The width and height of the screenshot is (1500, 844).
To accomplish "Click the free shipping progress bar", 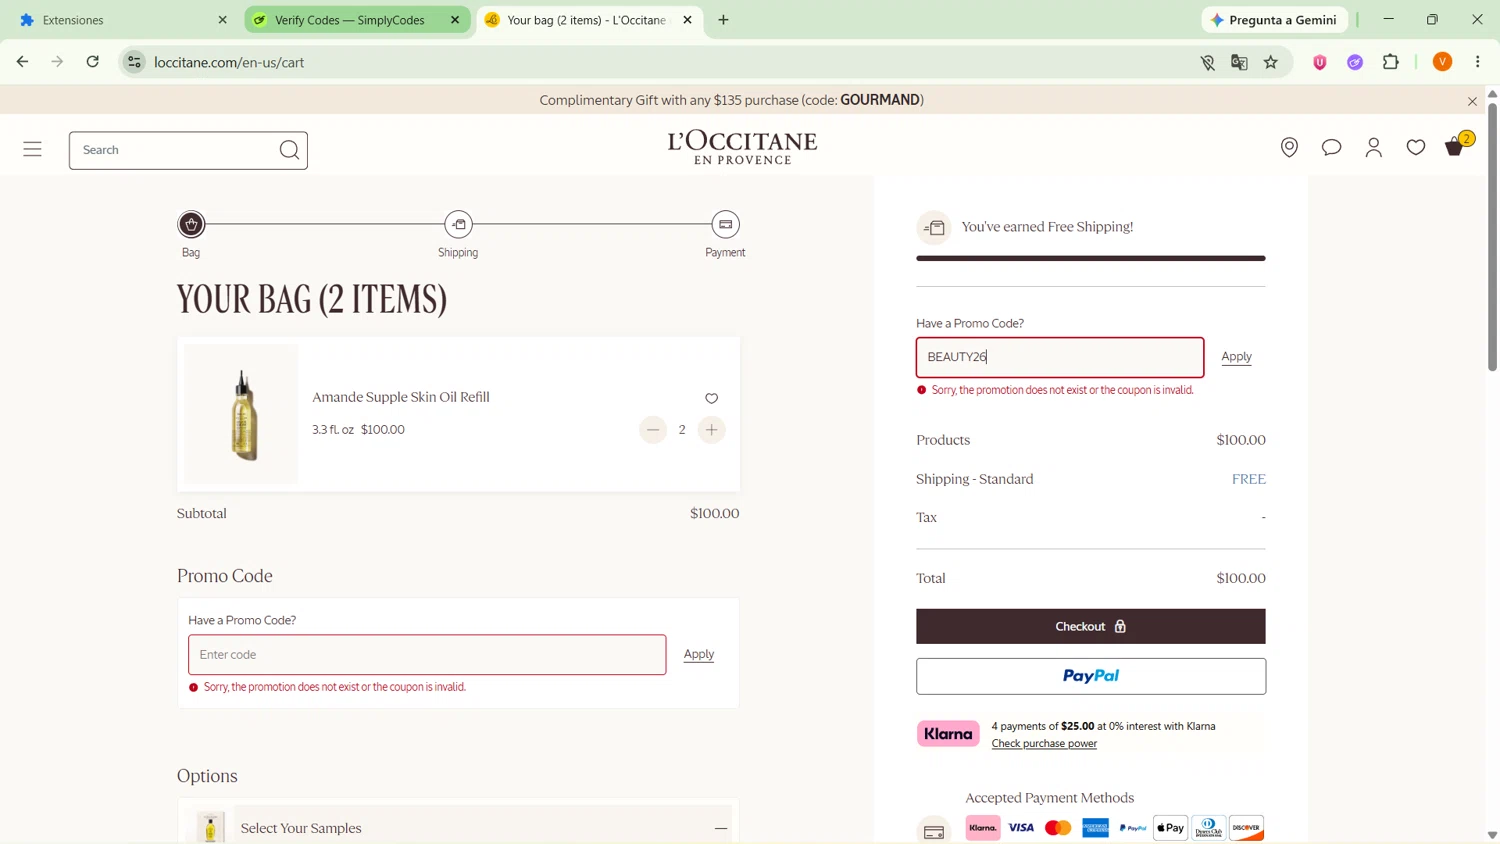I will 1091,258.
